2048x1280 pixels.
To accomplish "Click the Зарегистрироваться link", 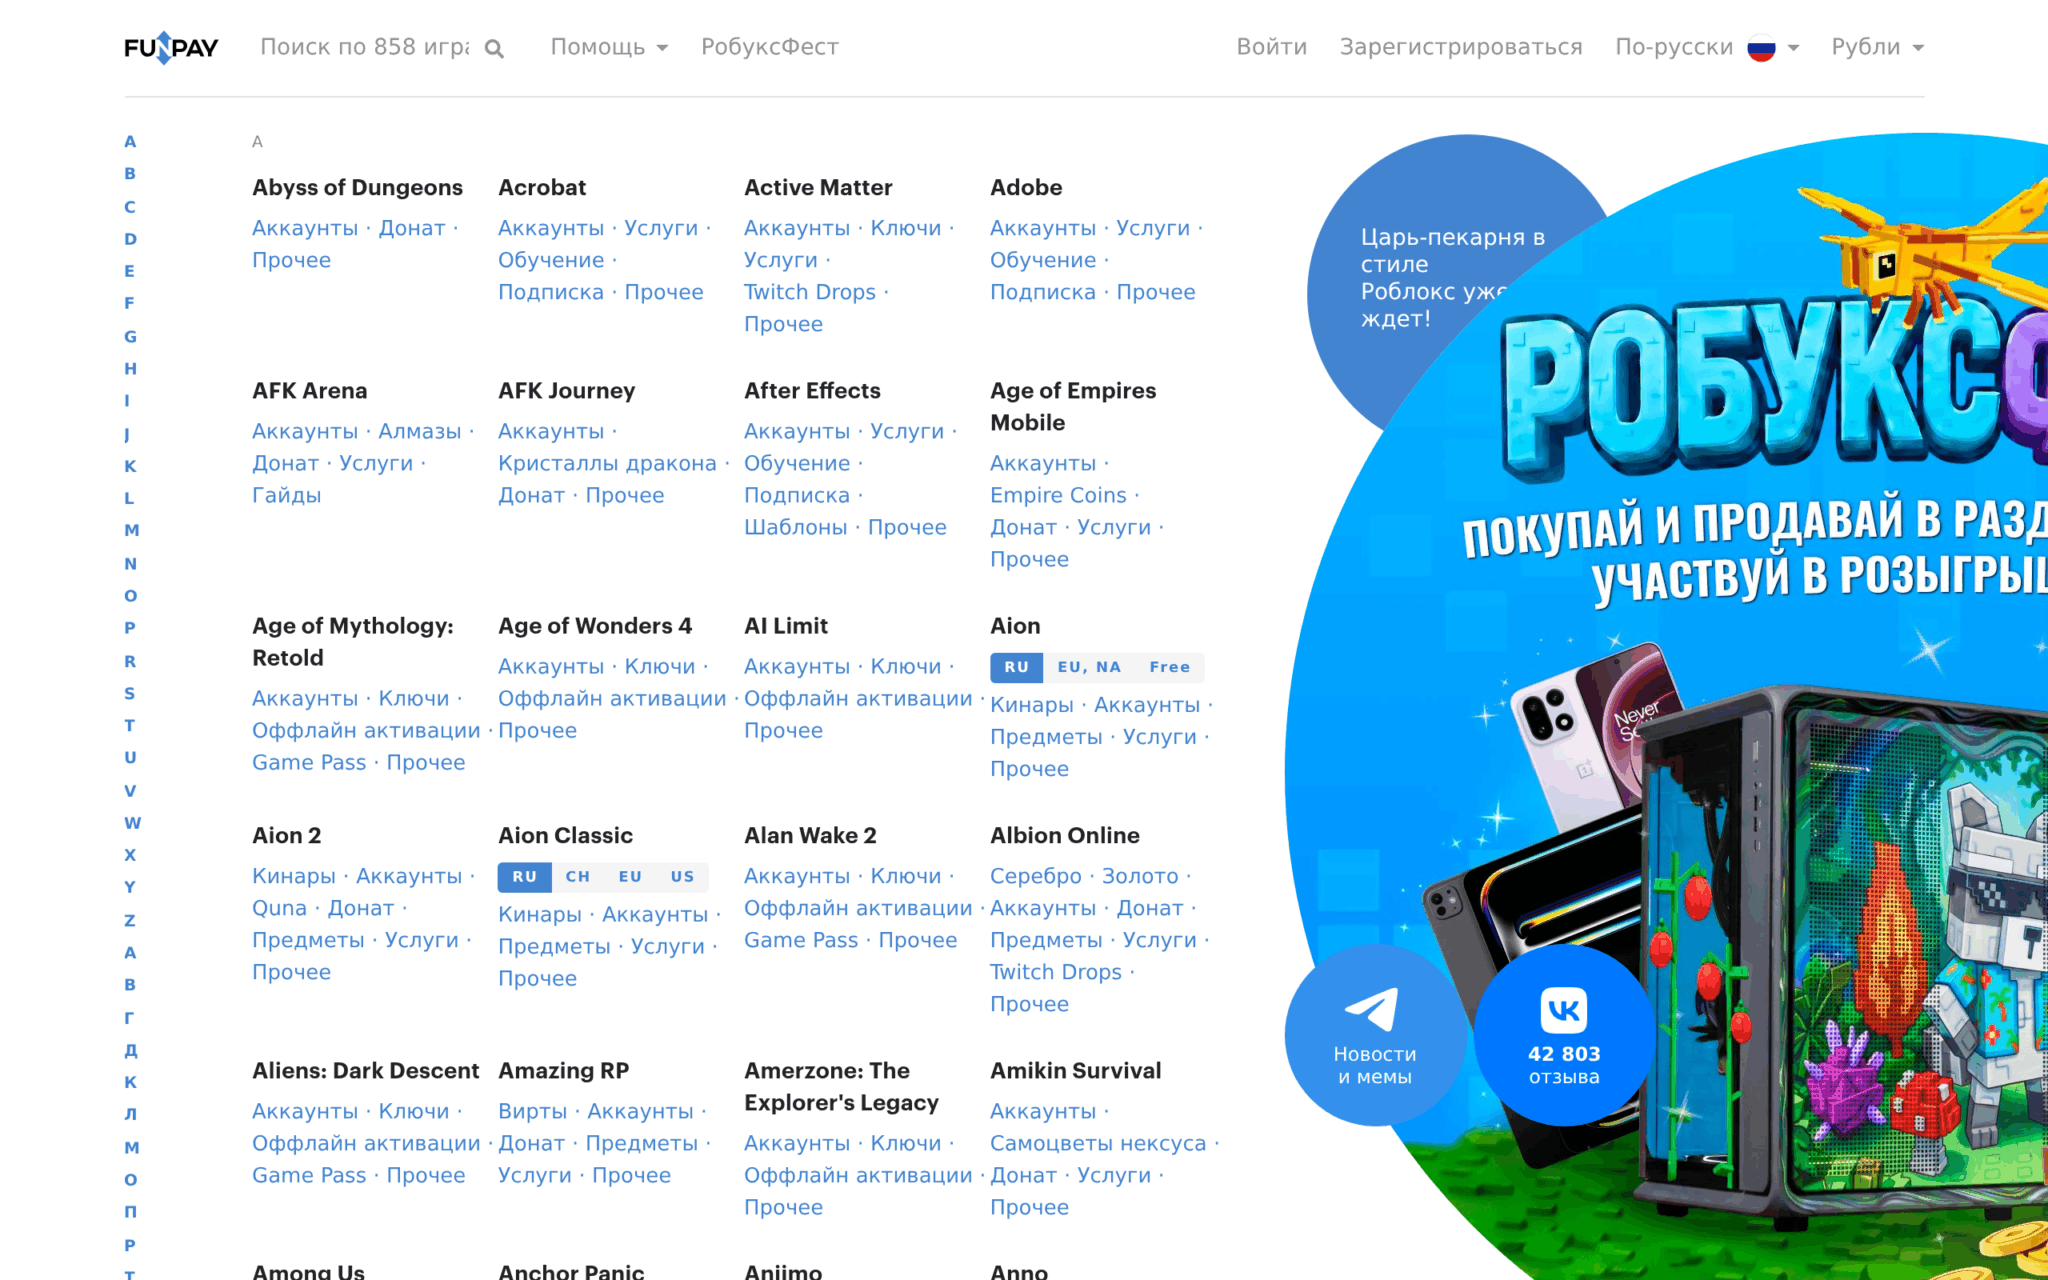I will click(1461, 47).
